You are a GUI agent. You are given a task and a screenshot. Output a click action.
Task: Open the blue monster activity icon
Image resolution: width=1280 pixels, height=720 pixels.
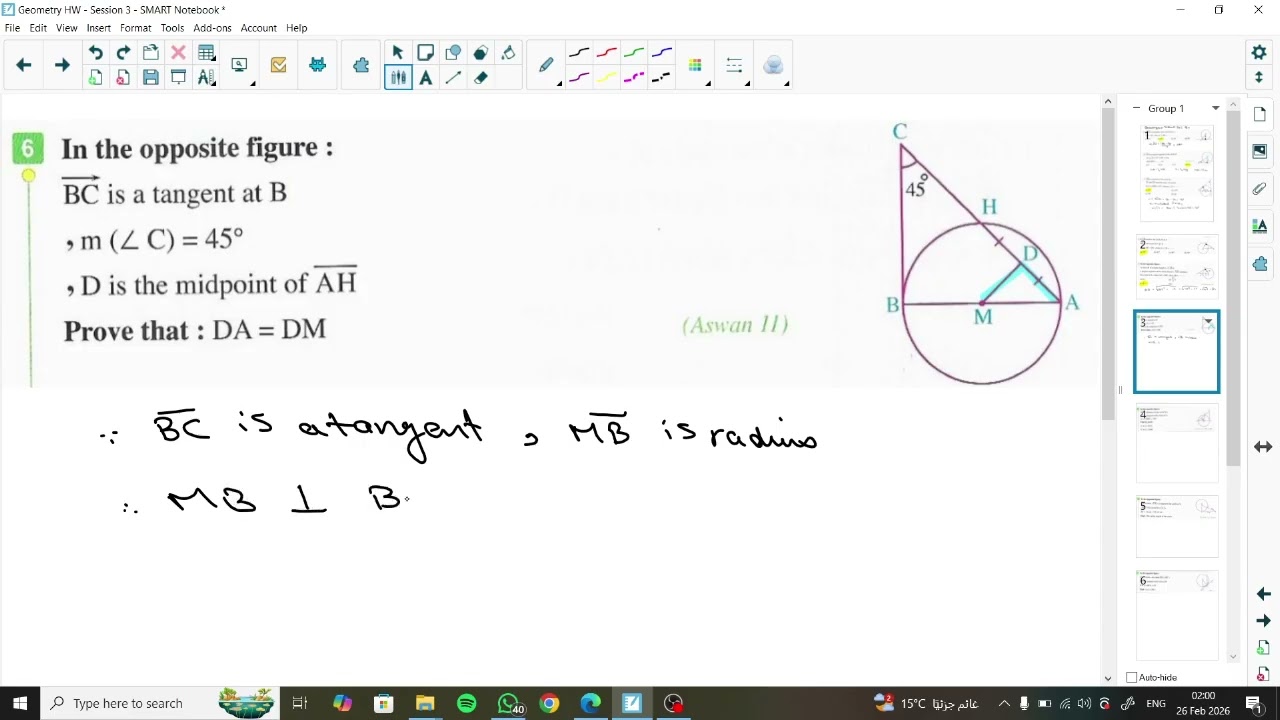[x=318, y=65]
